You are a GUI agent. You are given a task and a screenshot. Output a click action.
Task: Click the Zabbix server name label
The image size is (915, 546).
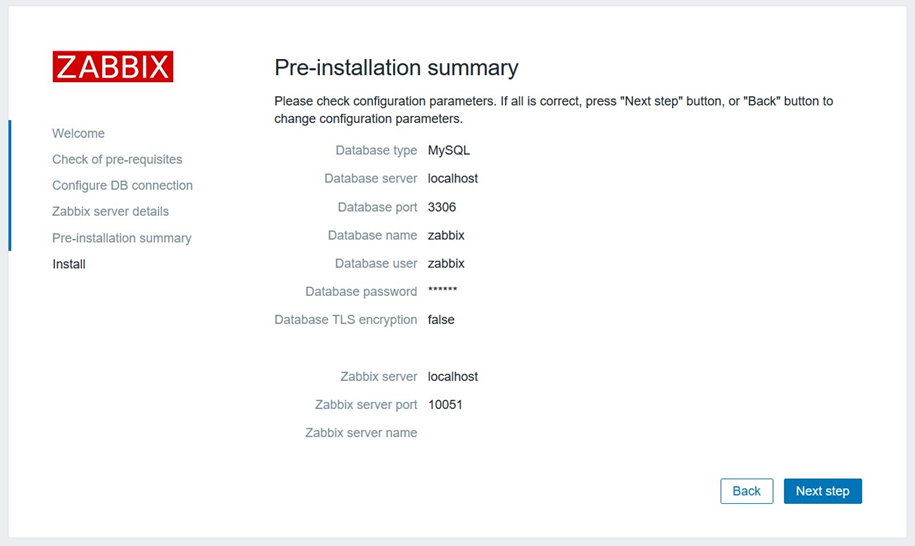pyautogui.click(x=361, y=433)
